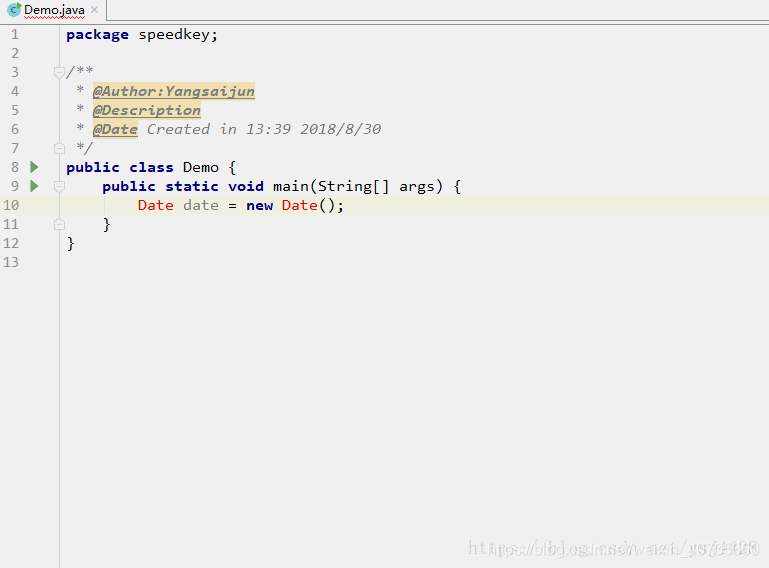Screen dimensions: 769x568
Task: Collapse the main method at line 9
Action: pyautogui.click(x=59, y=186)
